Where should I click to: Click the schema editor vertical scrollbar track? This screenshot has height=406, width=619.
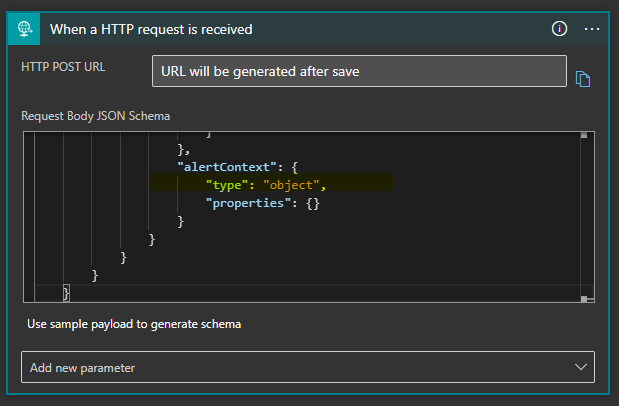tap(584, 216)
